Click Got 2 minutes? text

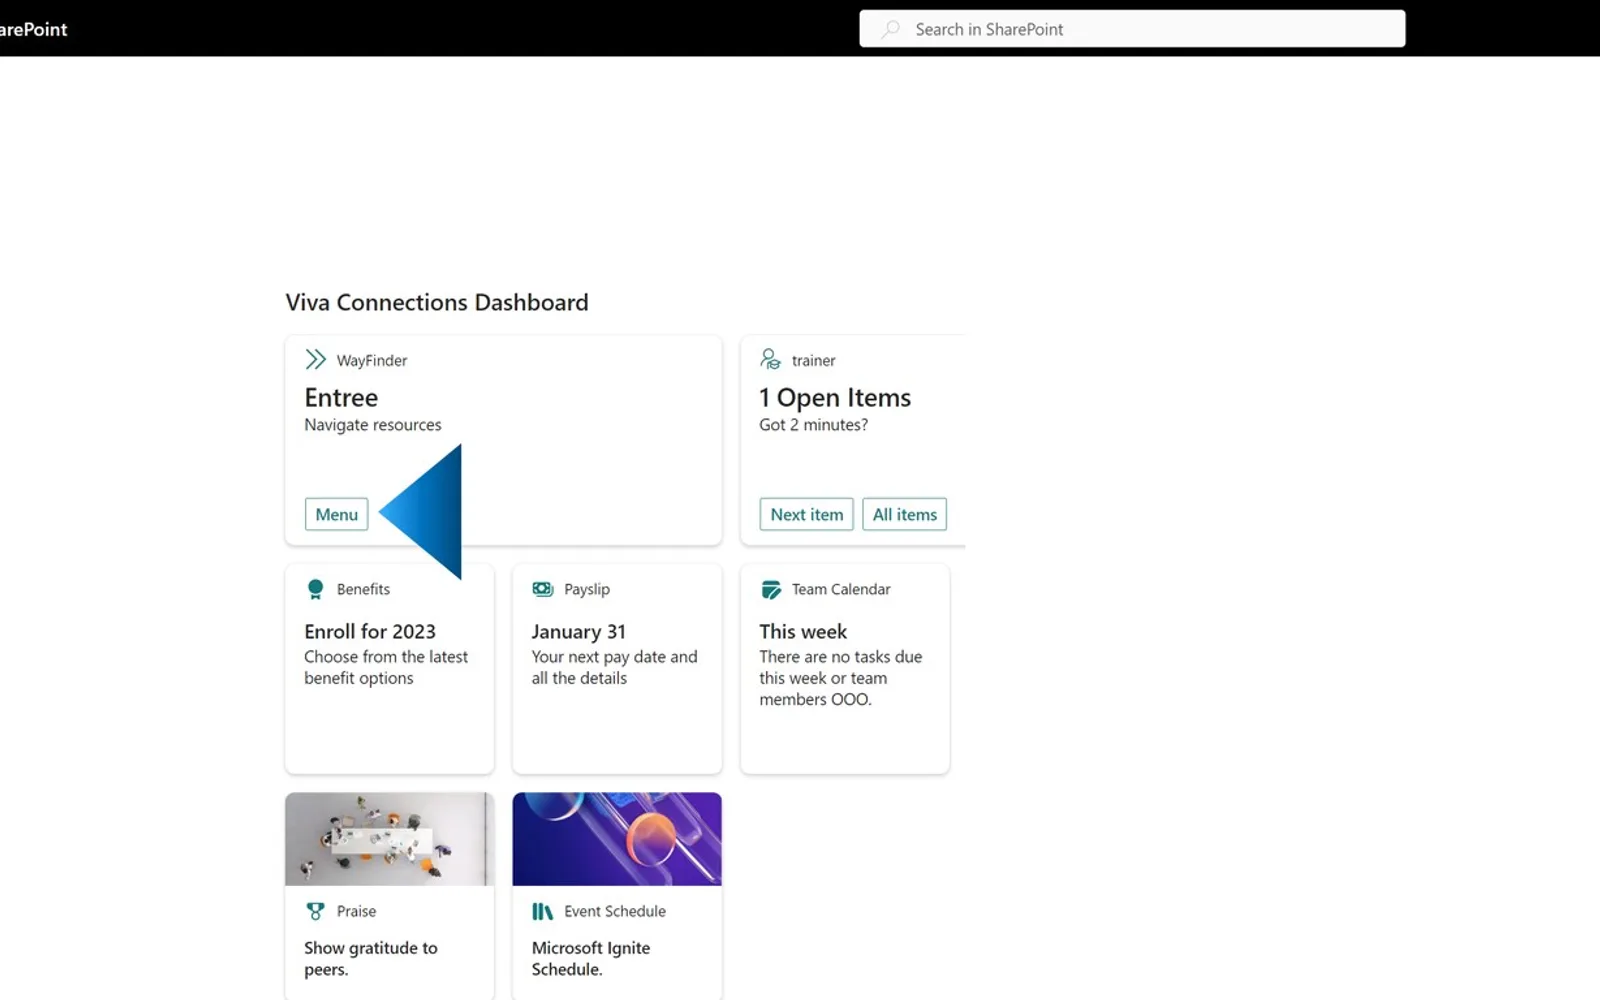813,425
